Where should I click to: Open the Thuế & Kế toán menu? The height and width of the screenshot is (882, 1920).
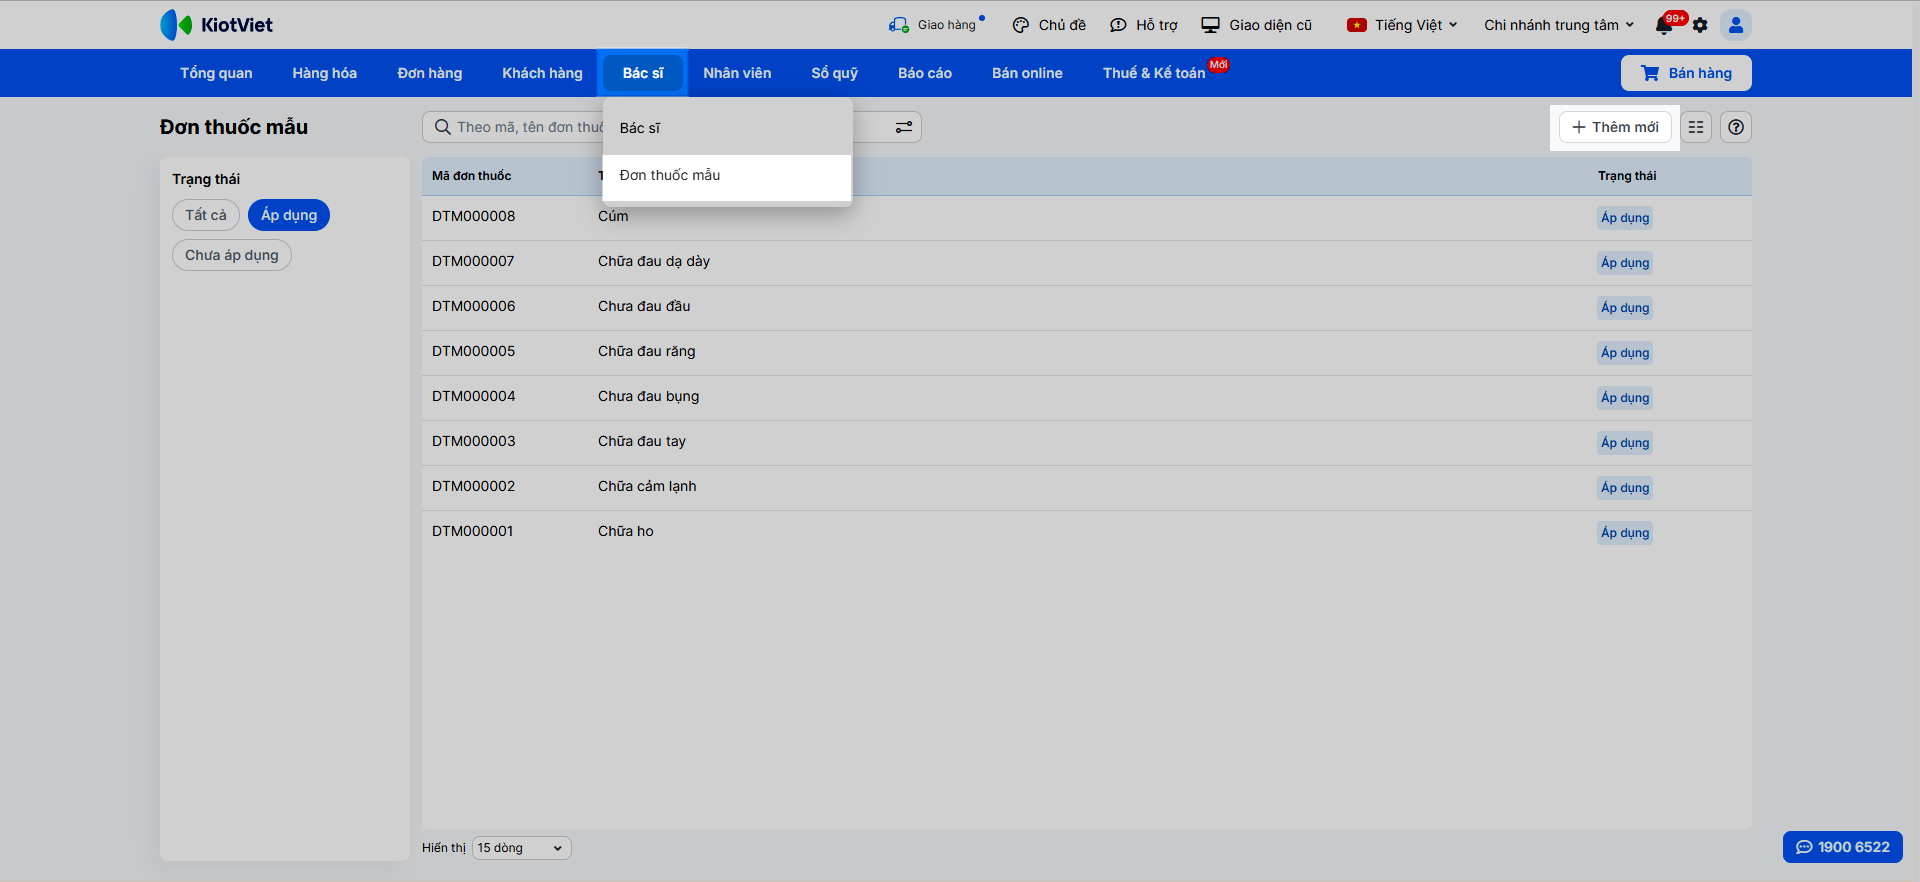pyautogui.click(x=1155, y=73)
